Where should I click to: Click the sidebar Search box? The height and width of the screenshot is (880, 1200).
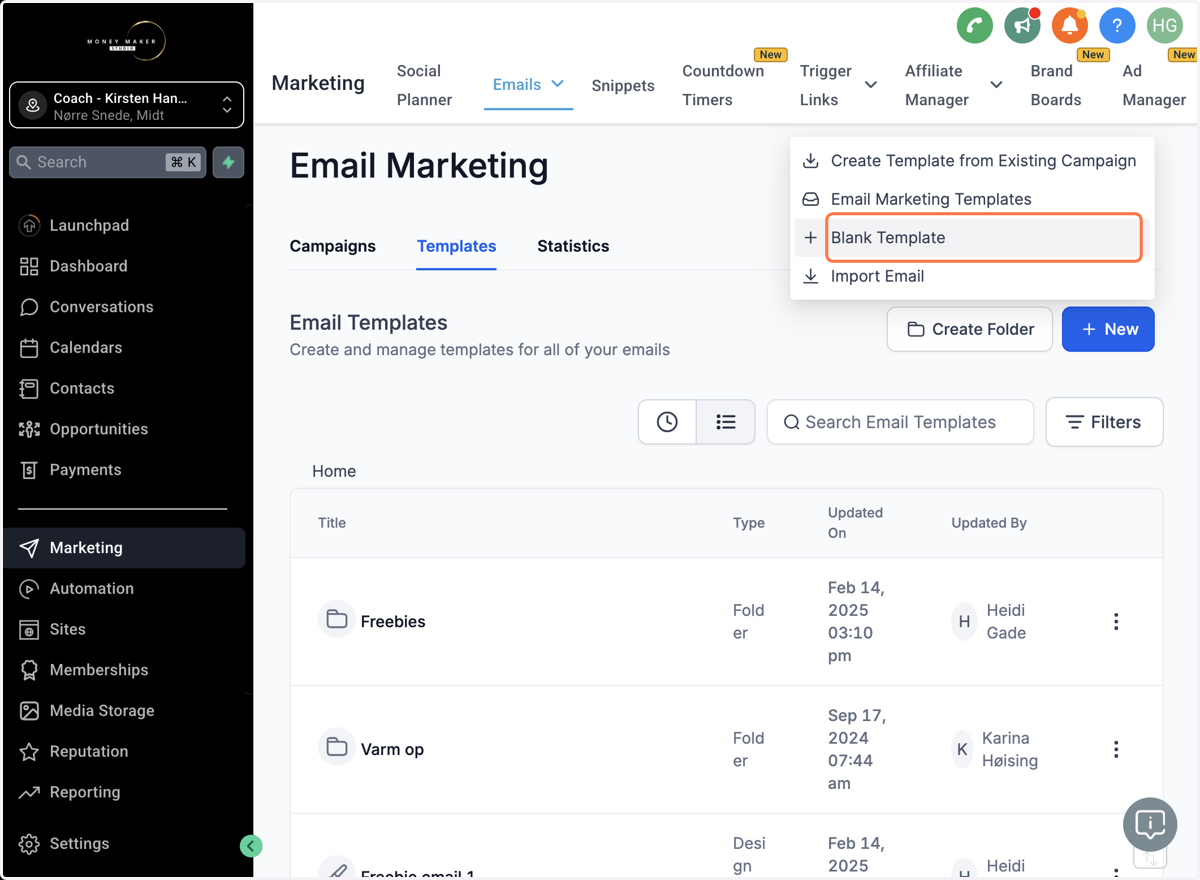tap(108, 162)
